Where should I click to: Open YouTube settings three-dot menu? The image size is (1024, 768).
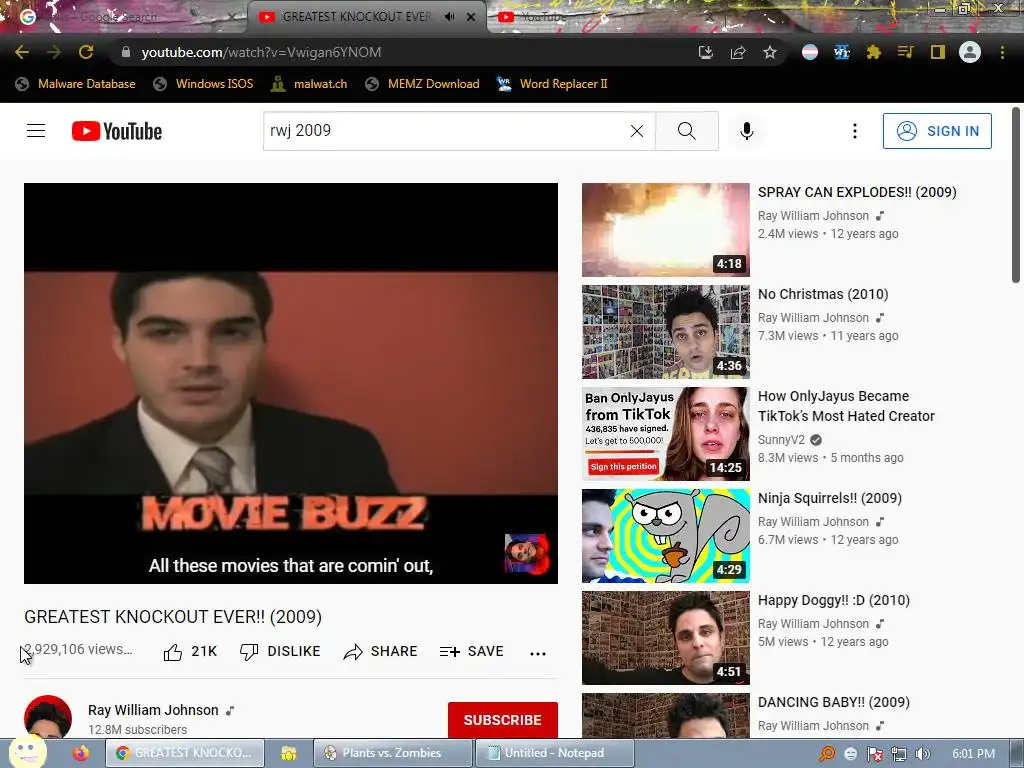pos(854,131)
